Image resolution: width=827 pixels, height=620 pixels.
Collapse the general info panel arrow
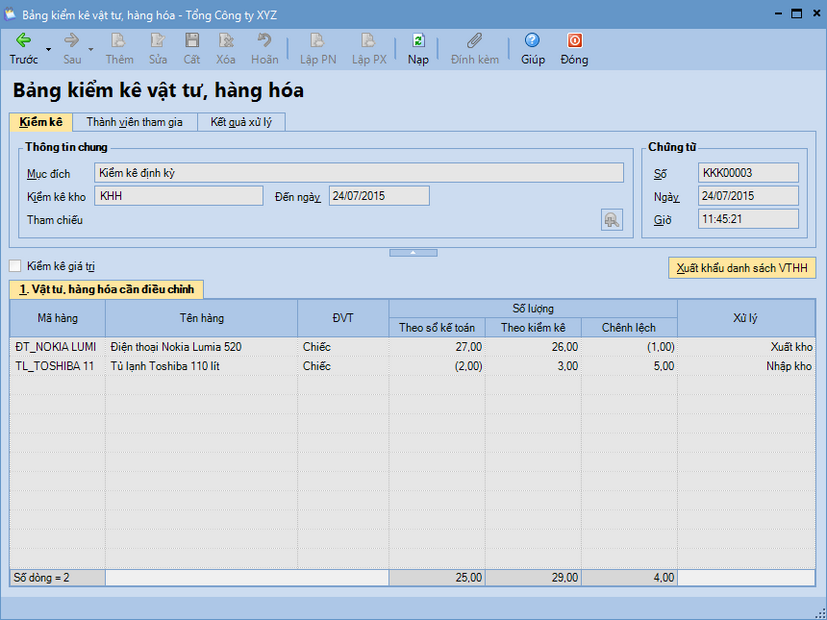[413, 253]
